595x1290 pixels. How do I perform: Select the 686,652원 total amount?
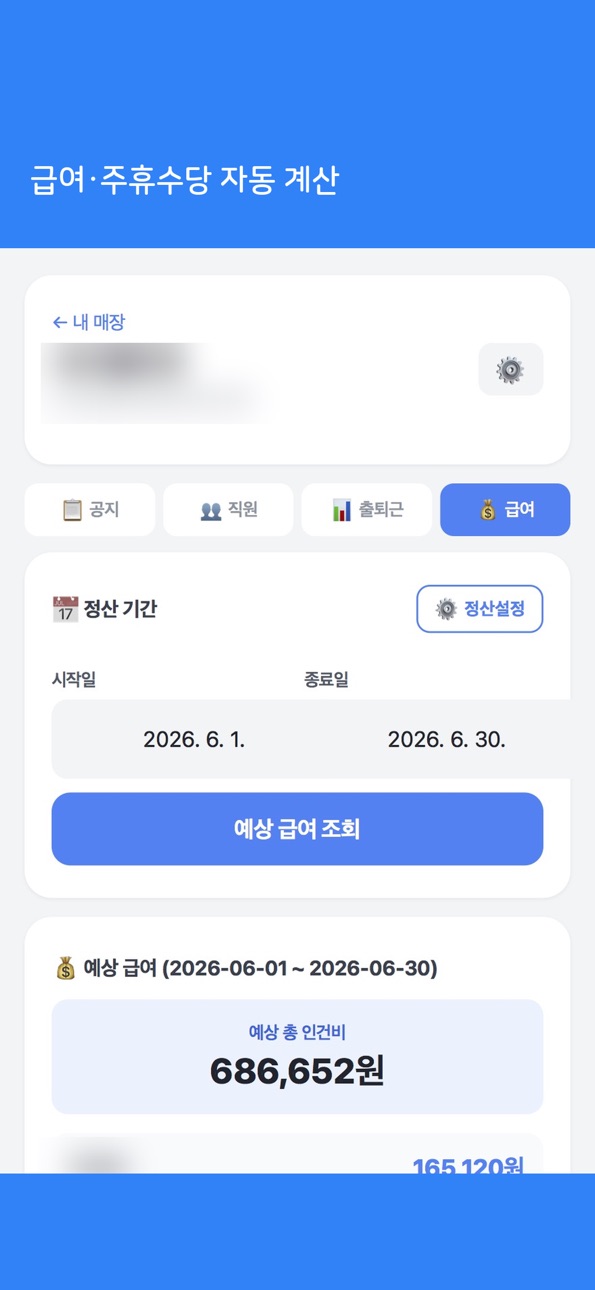click(297, 1071)
